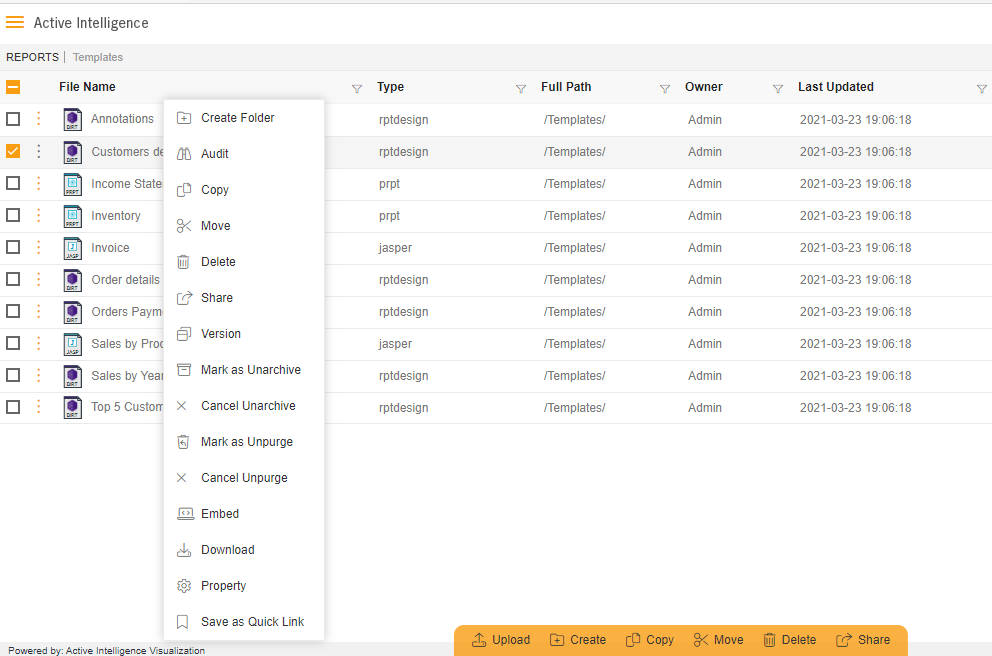Image resolution: width=992 pixels, height=656 pixels.
Task: Check the Inventory row checkbox
Action: tap(13, 215)
